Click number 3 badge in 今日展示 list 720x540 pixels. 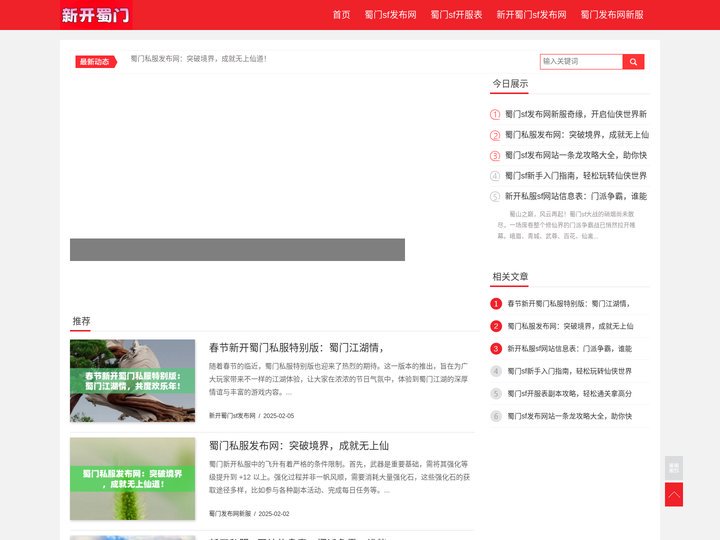pos(495,156)
